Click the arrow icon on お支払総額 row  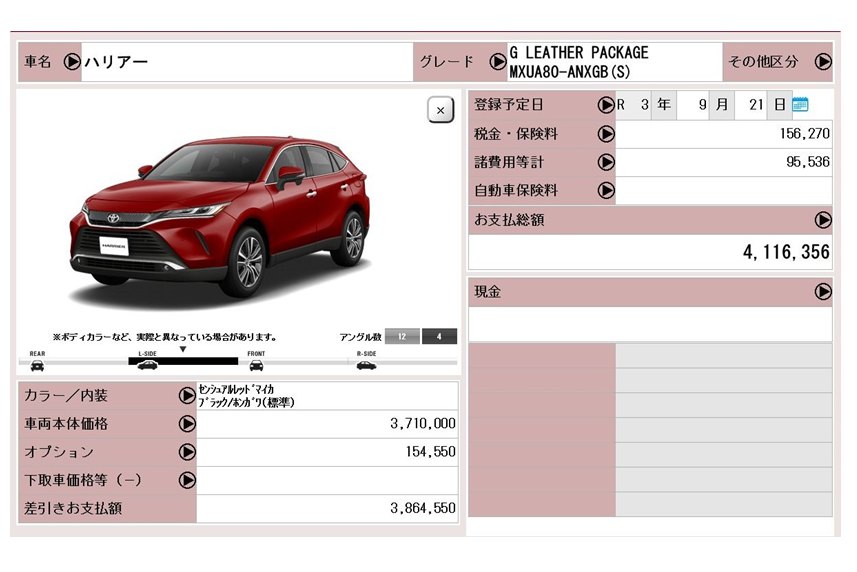(x=822, y=219)
